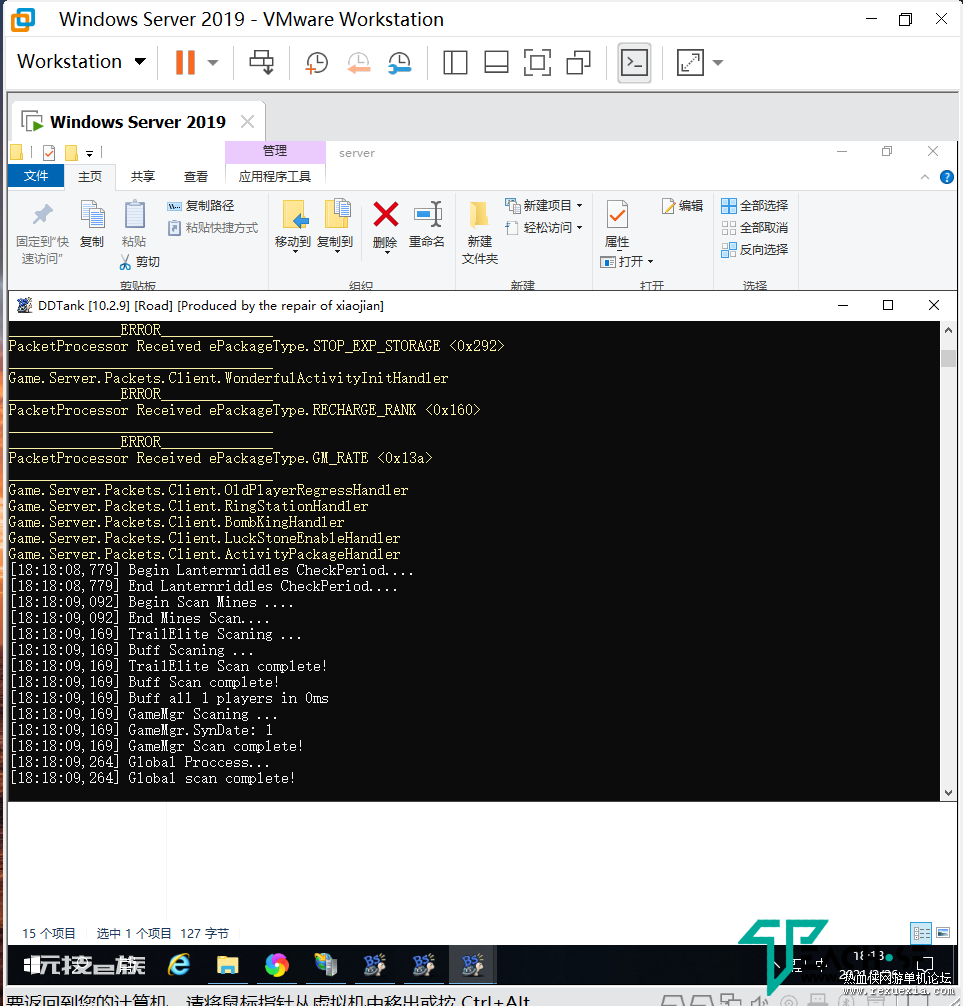The height and width of the screenshot is (1006, 963).
Task: Switch Explorer to large icons view in status bar
Action: coord(943,933)
